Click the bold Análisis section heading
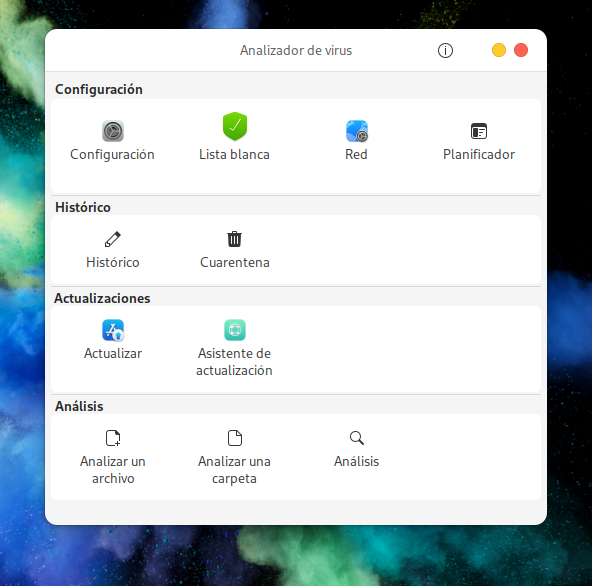 click(79, 406)
